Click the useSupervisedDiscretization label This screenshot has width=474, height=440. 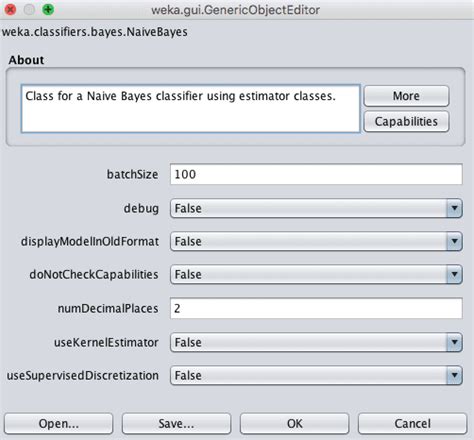pos(83,376)
